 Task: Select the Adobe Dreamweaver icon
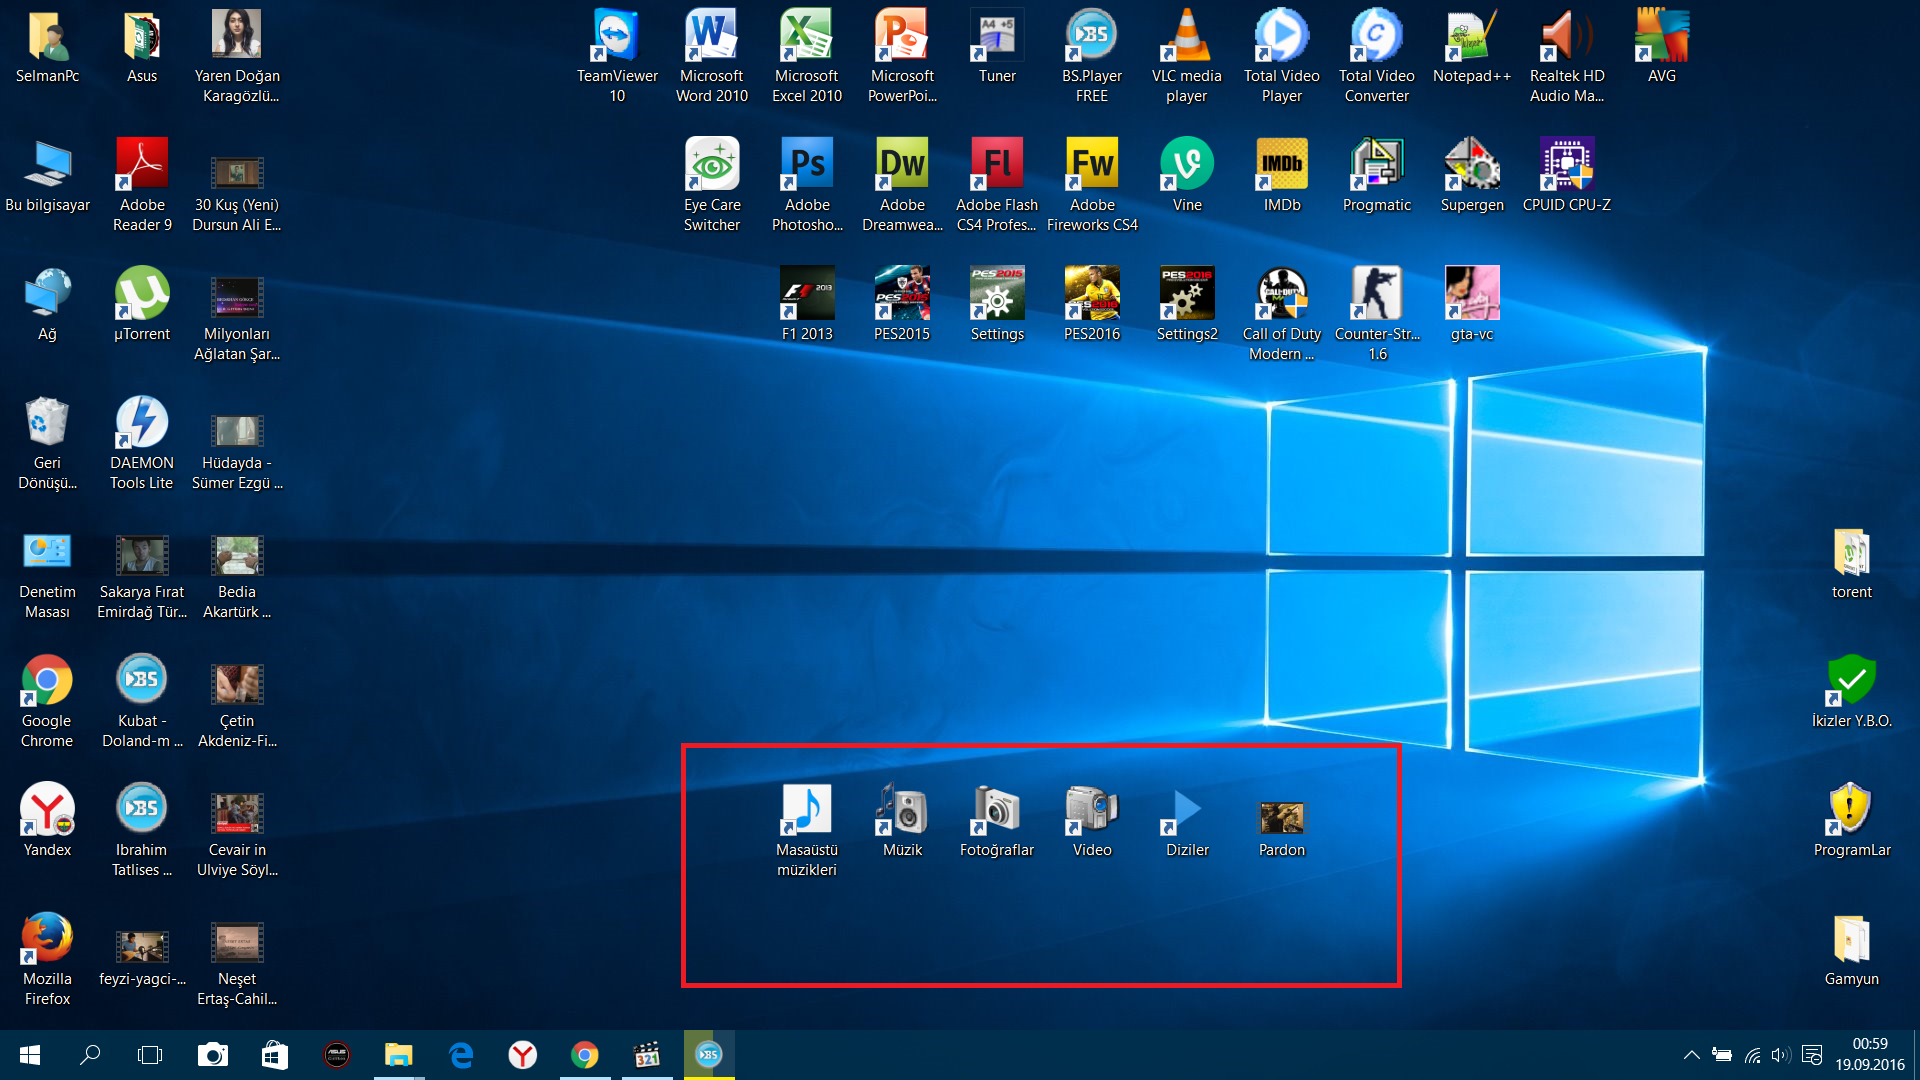point(902,185)
